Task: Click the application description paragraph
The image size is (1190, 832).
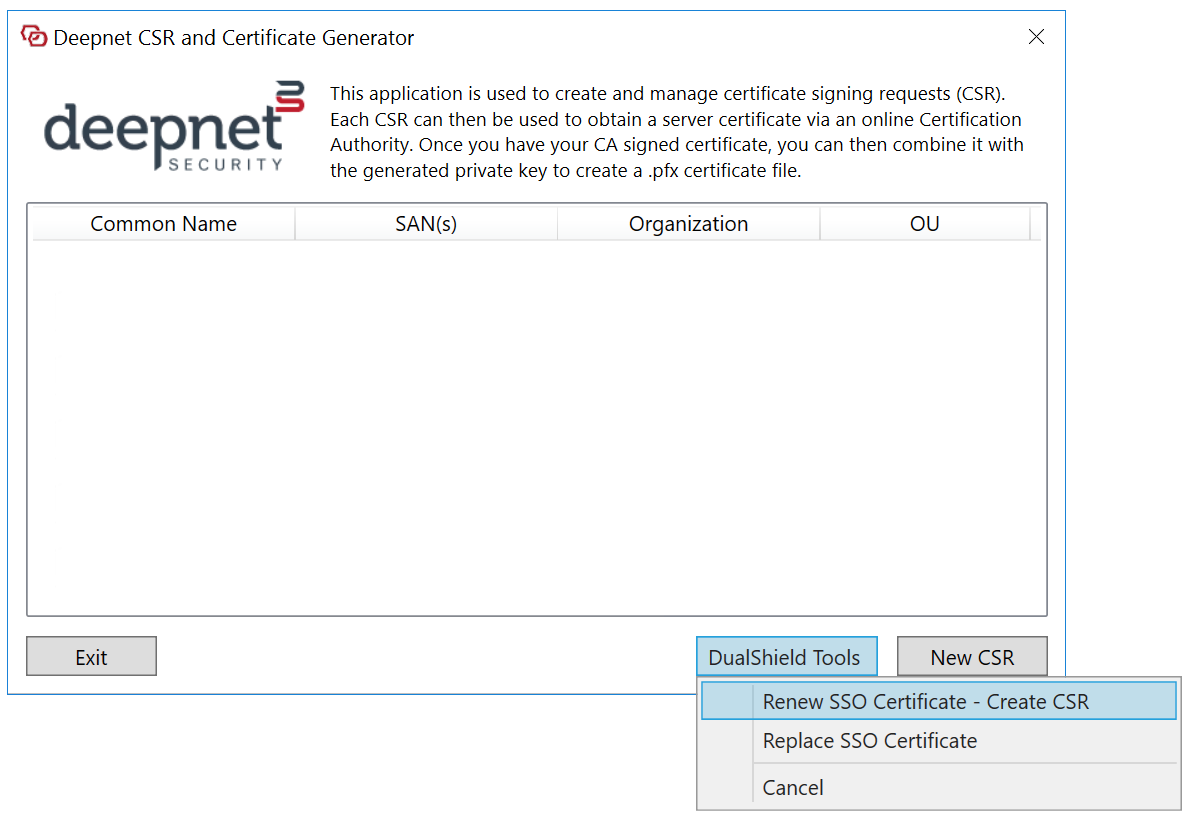Action: pos(676,132)
